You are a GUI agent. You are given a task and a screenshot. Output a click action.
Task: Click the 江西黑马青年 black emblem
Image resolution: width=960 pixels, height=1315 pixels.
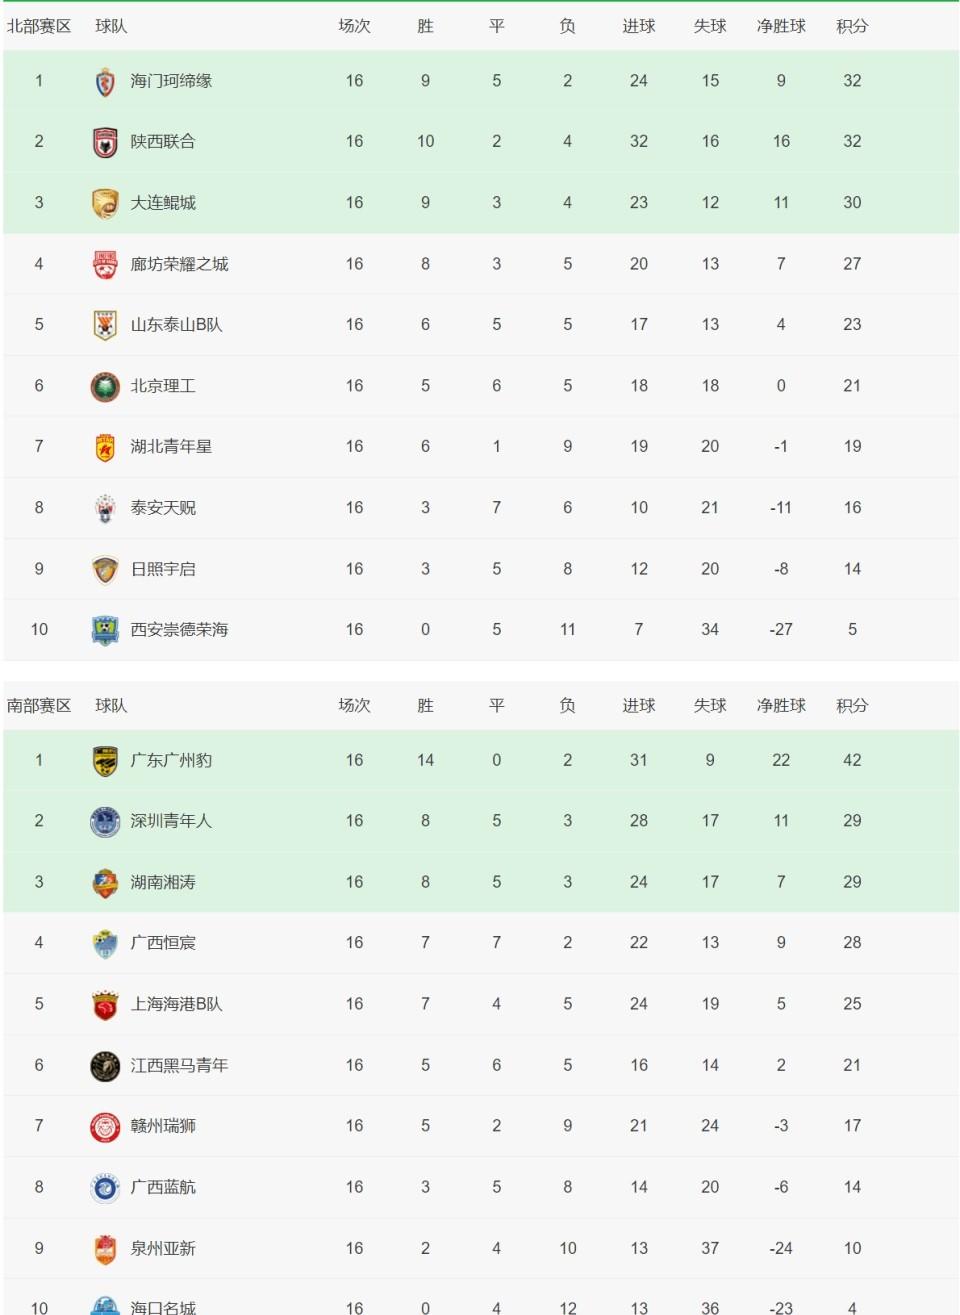point(105,1066)
